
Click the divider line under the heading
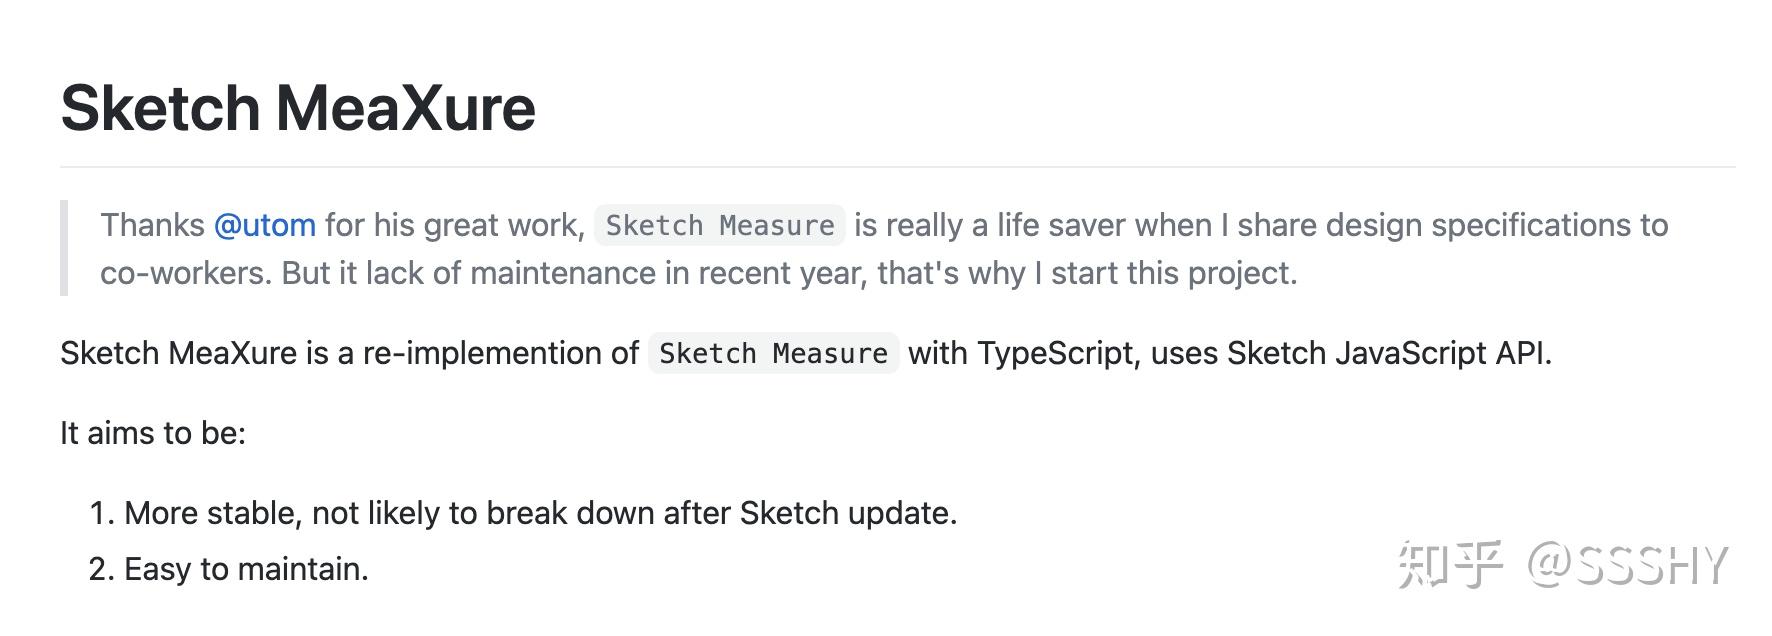tap(897, 167)
